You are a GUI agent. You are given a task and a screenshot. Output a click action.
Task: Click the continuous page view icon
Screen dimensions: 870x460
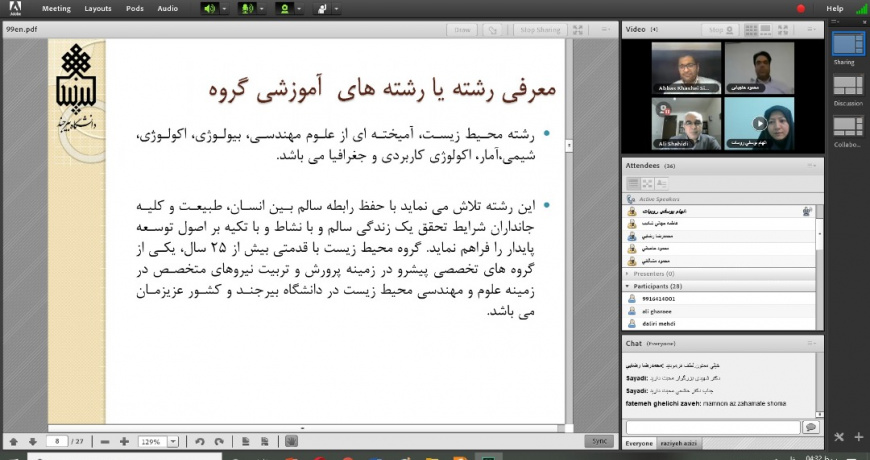click(265, 442)
